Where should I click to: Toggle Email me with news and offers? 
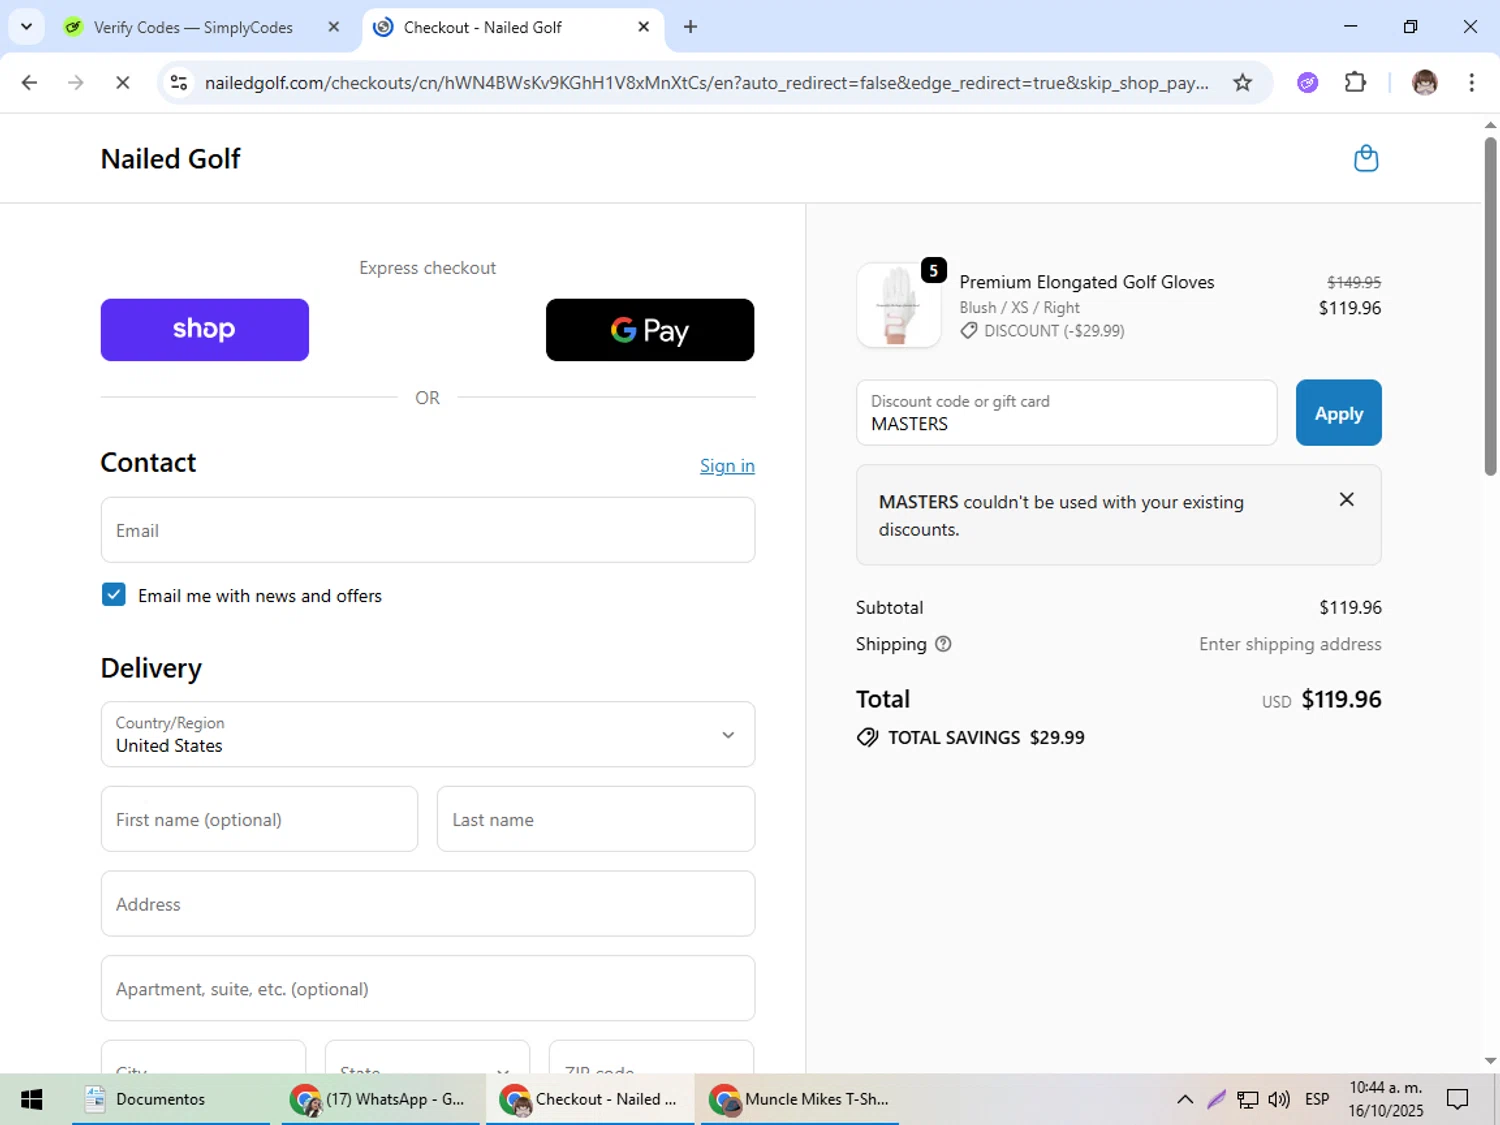(114, 595)
